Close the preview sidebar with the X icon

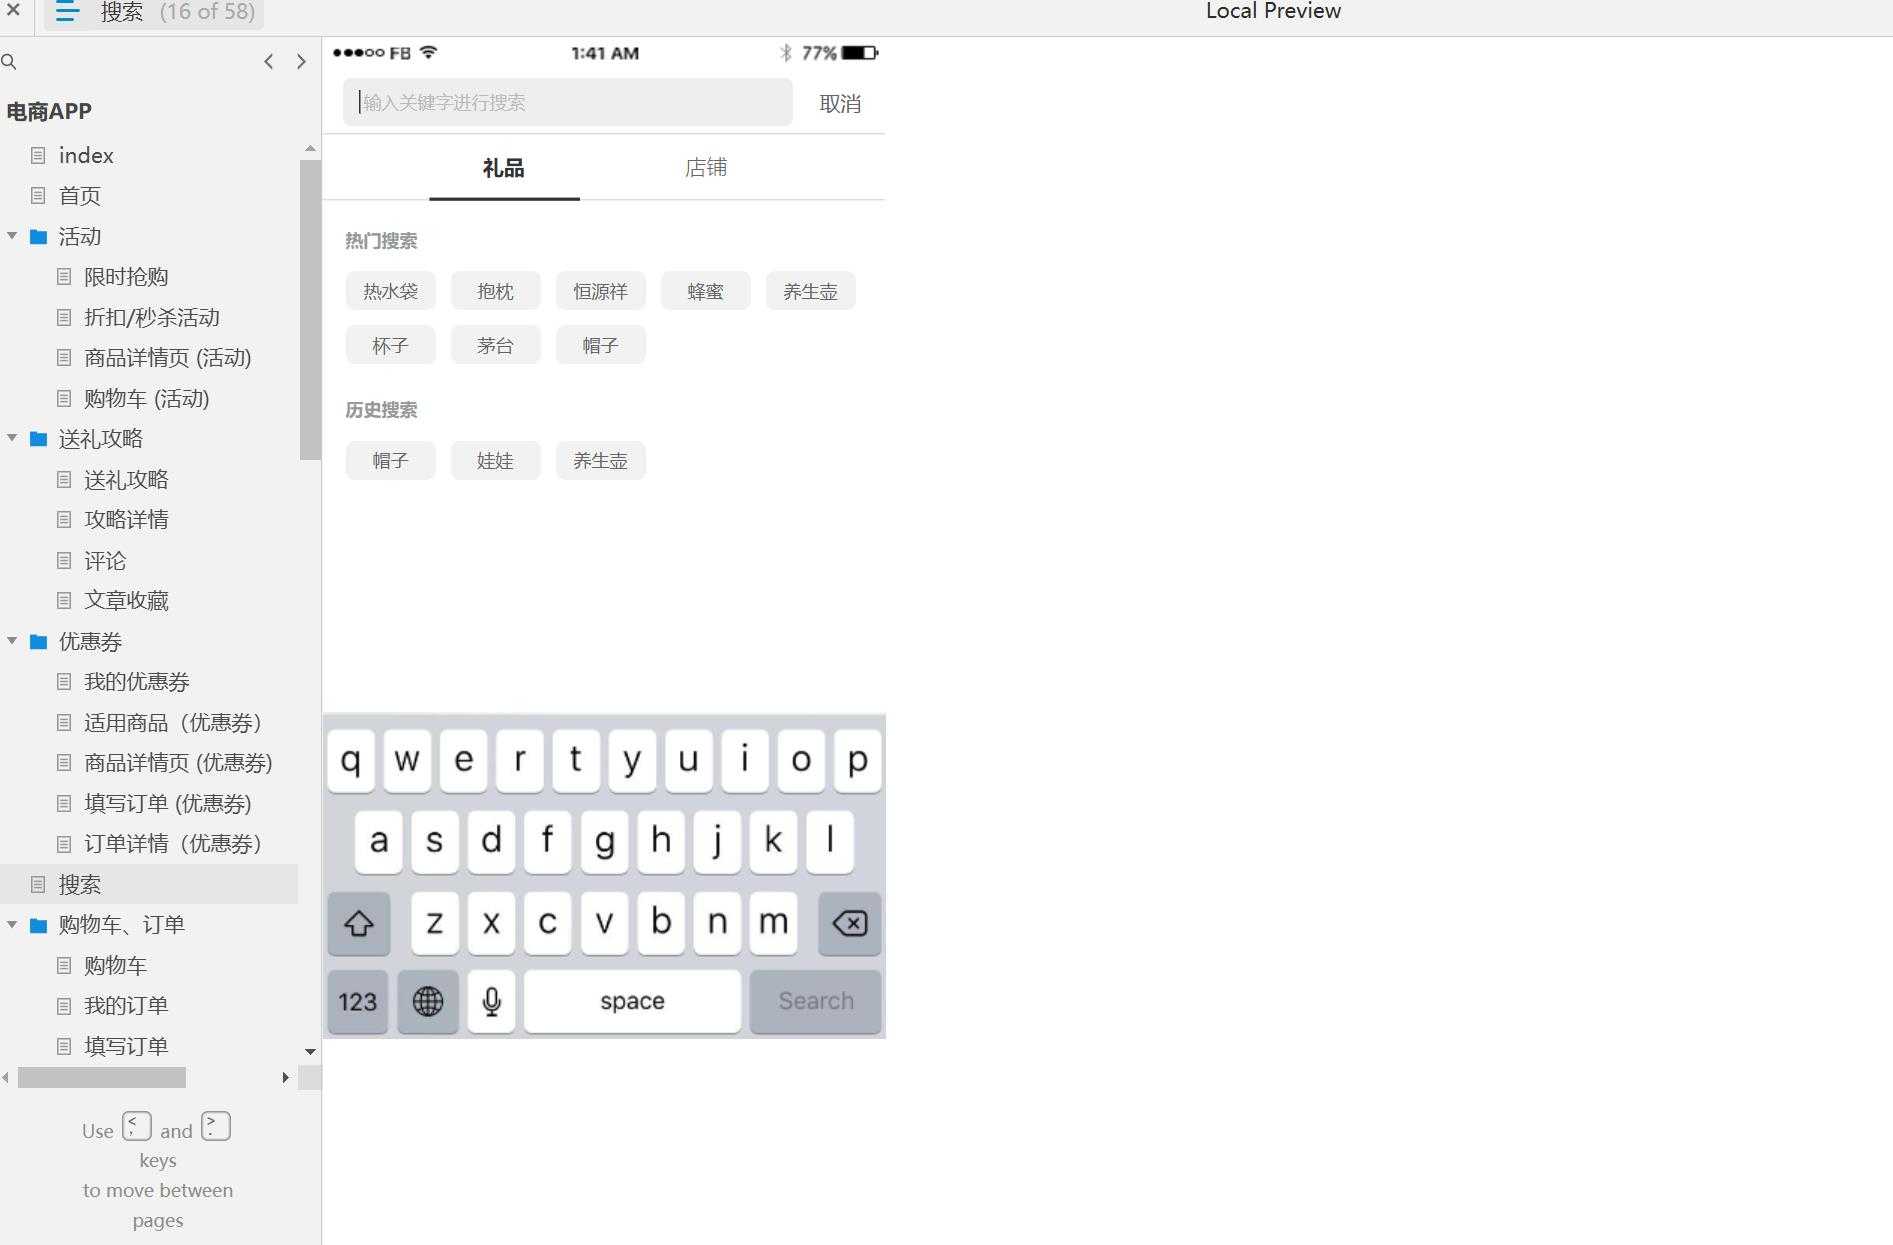tap(13, 12)
